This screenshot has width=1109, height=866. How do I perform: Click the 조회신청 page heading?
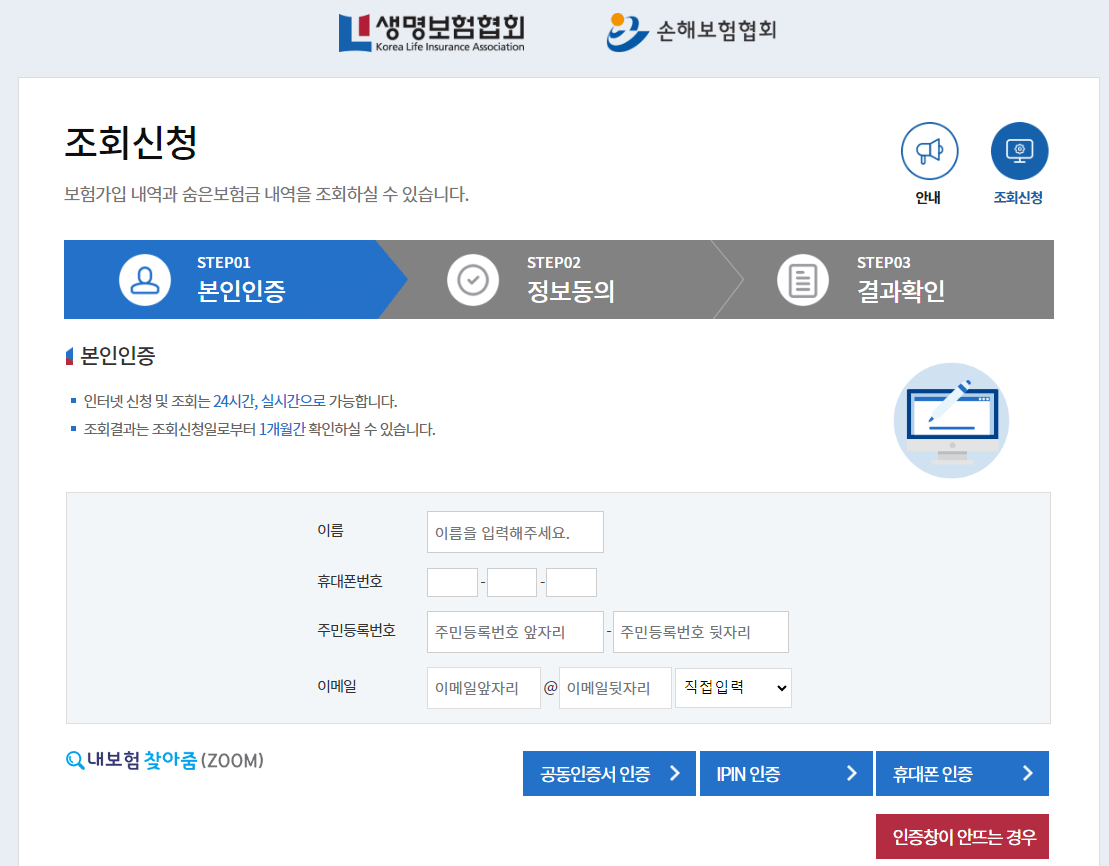coord(131,143)
